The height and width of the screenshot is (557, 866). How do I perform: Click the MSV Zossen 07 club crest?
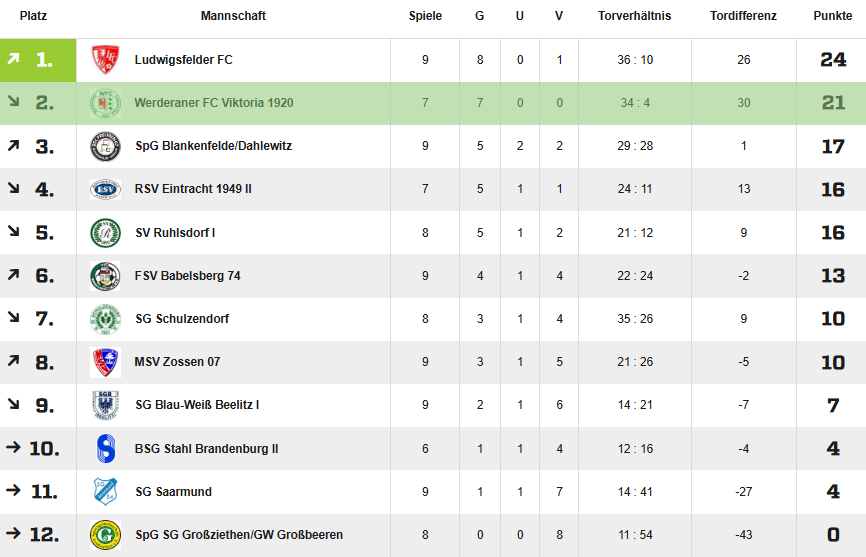click(x=105, y=362)
